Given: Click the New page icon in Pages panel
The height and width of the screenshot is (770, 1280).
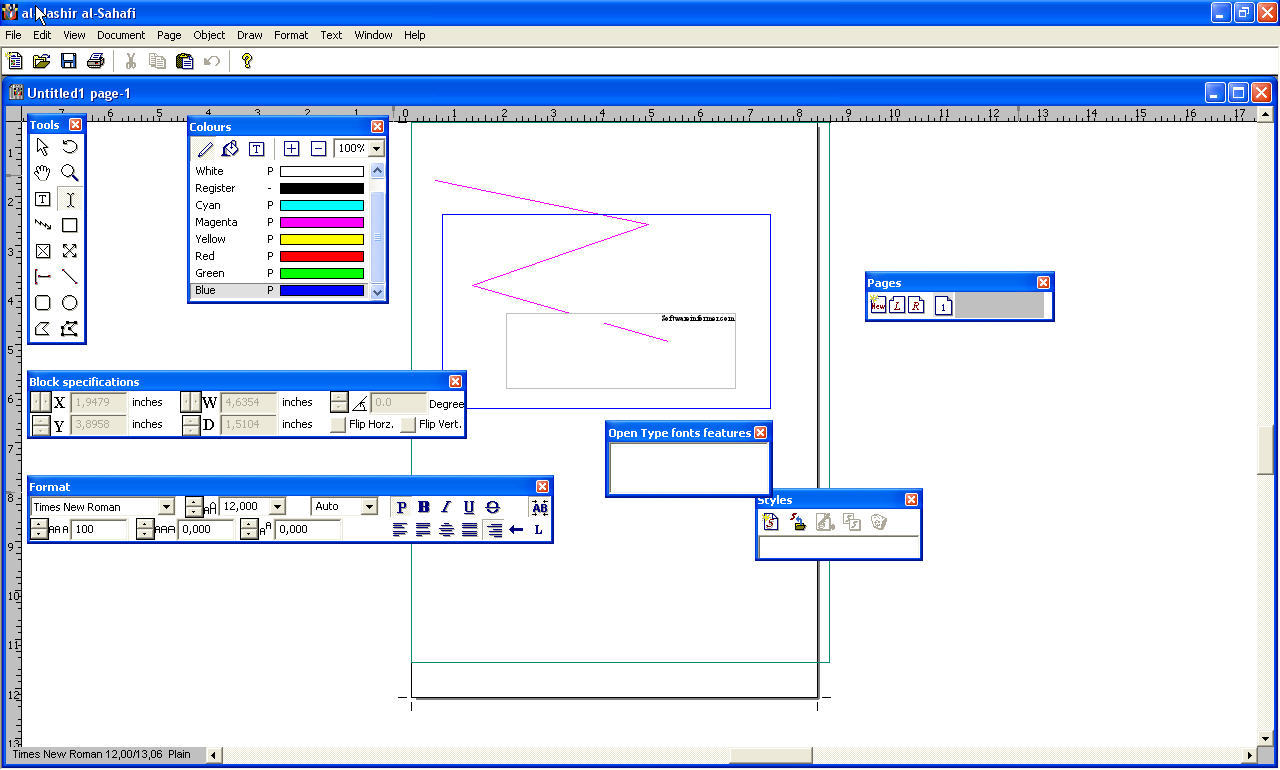Looking at the screenshot, I should 878,305.
